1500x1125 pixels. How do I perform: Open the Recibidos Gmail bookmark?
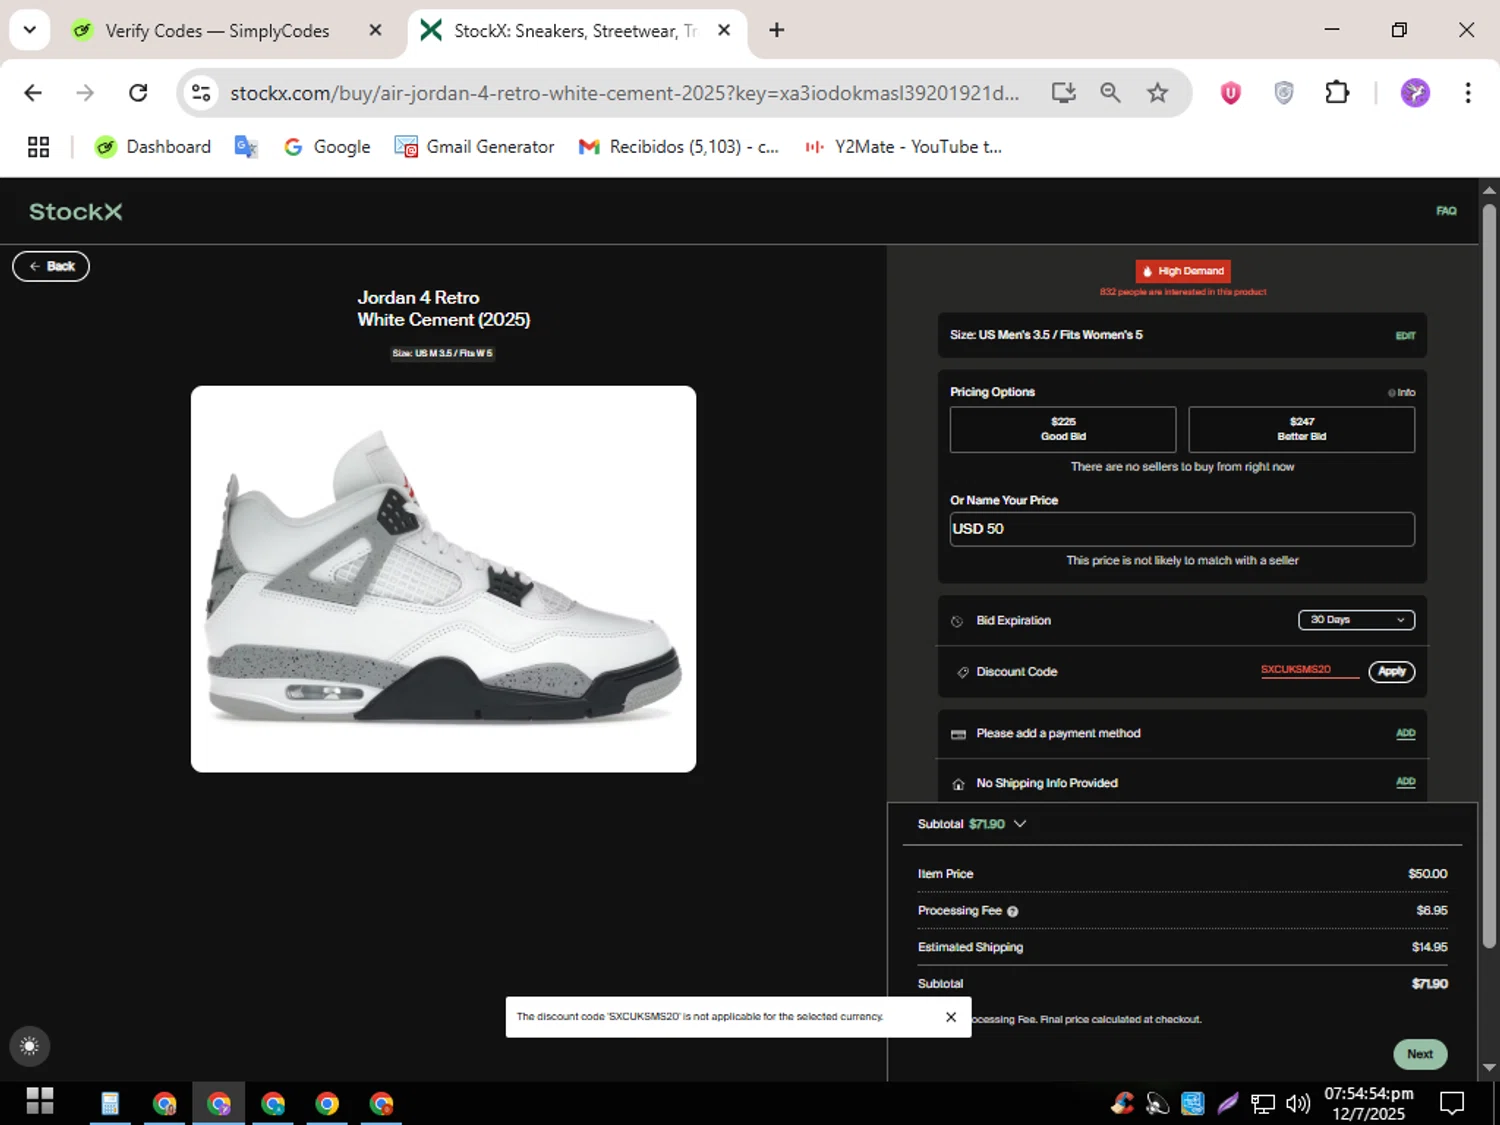(679, 147)
